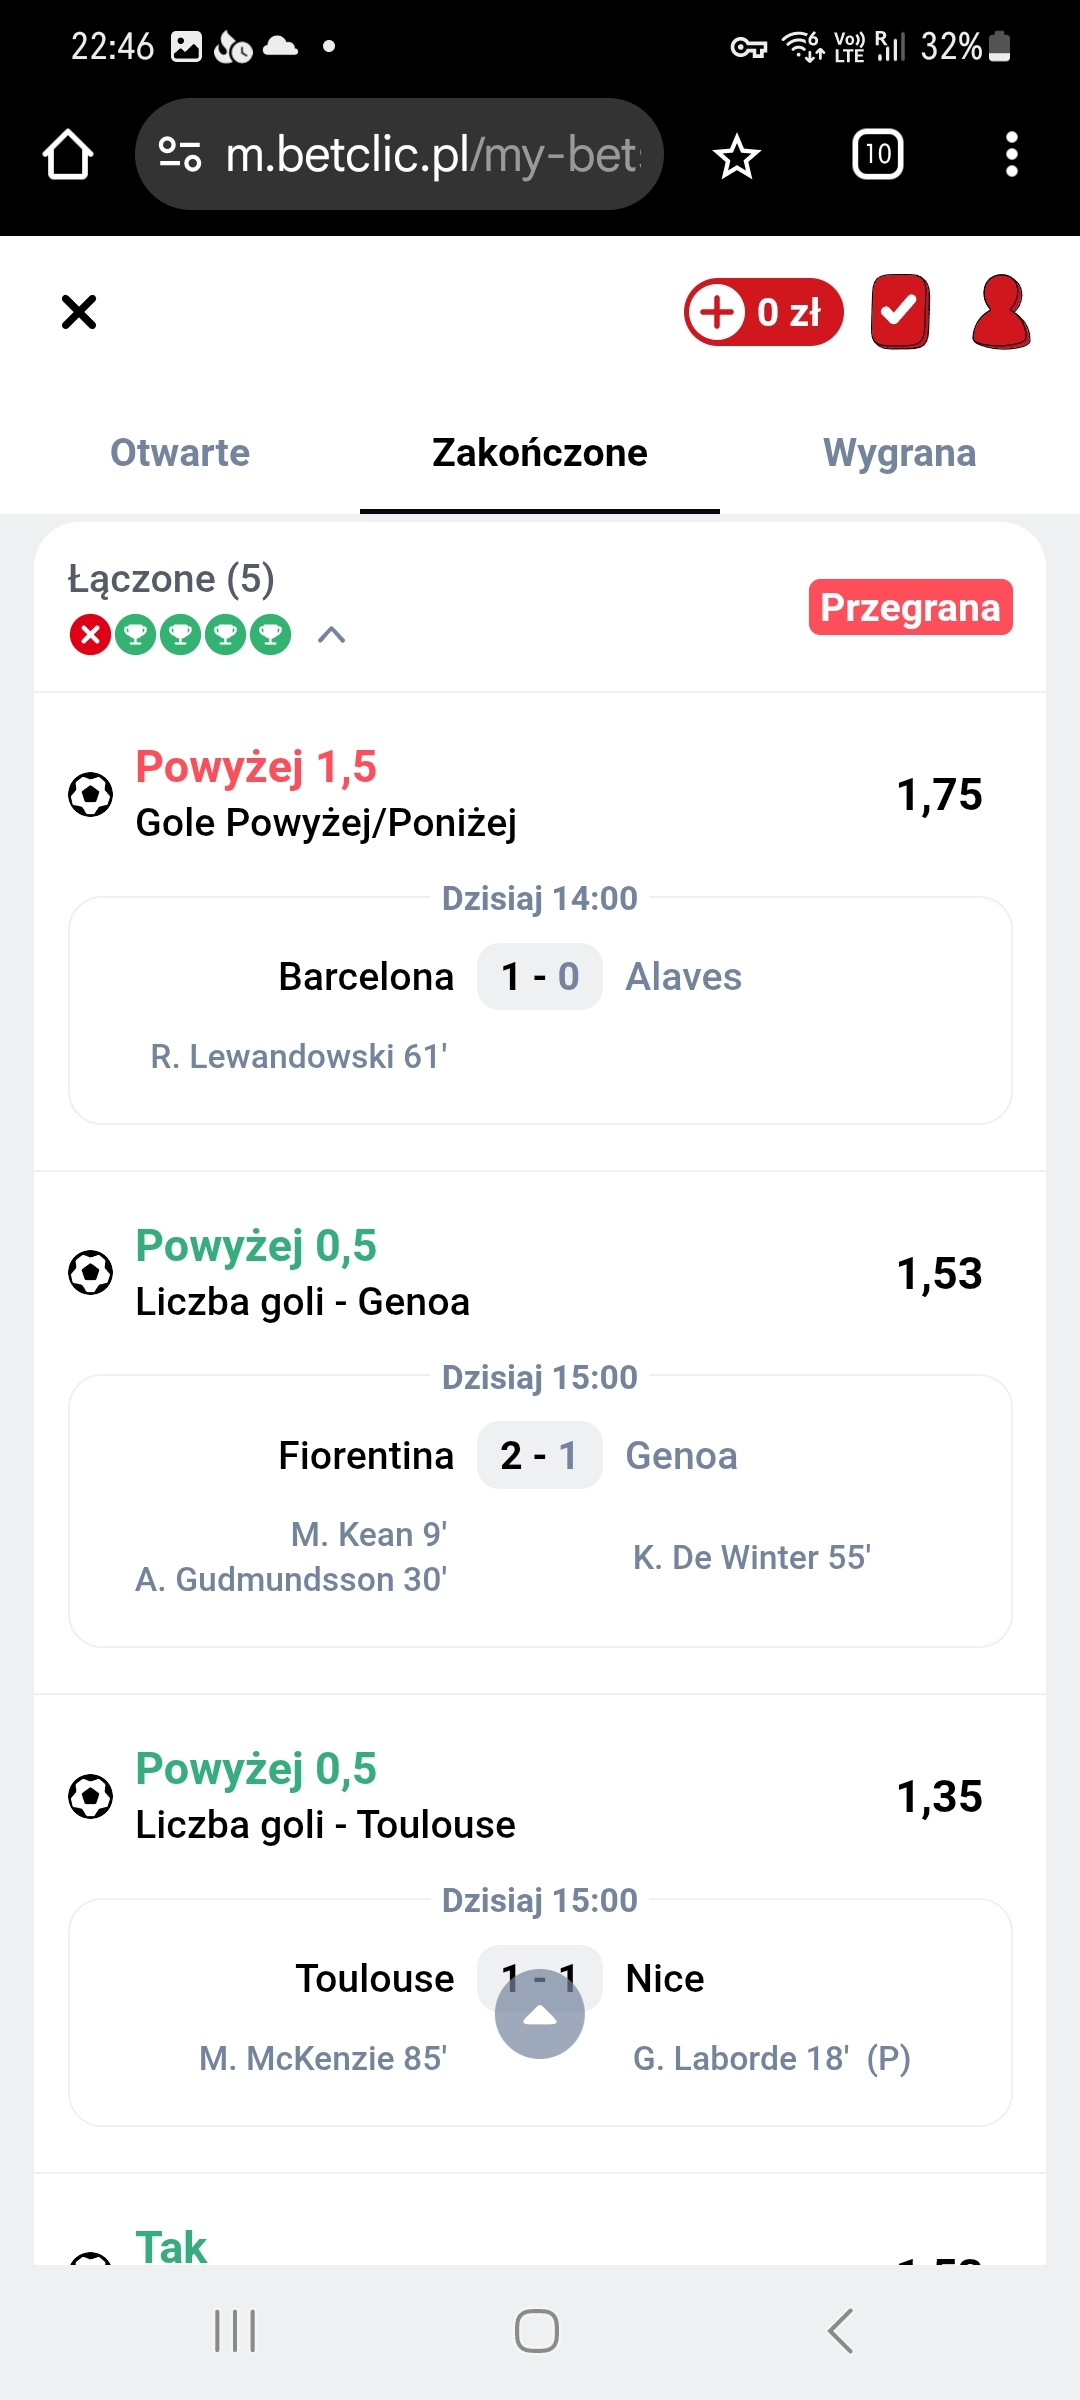Open the red checkmark bets icon

click(900, 312)
